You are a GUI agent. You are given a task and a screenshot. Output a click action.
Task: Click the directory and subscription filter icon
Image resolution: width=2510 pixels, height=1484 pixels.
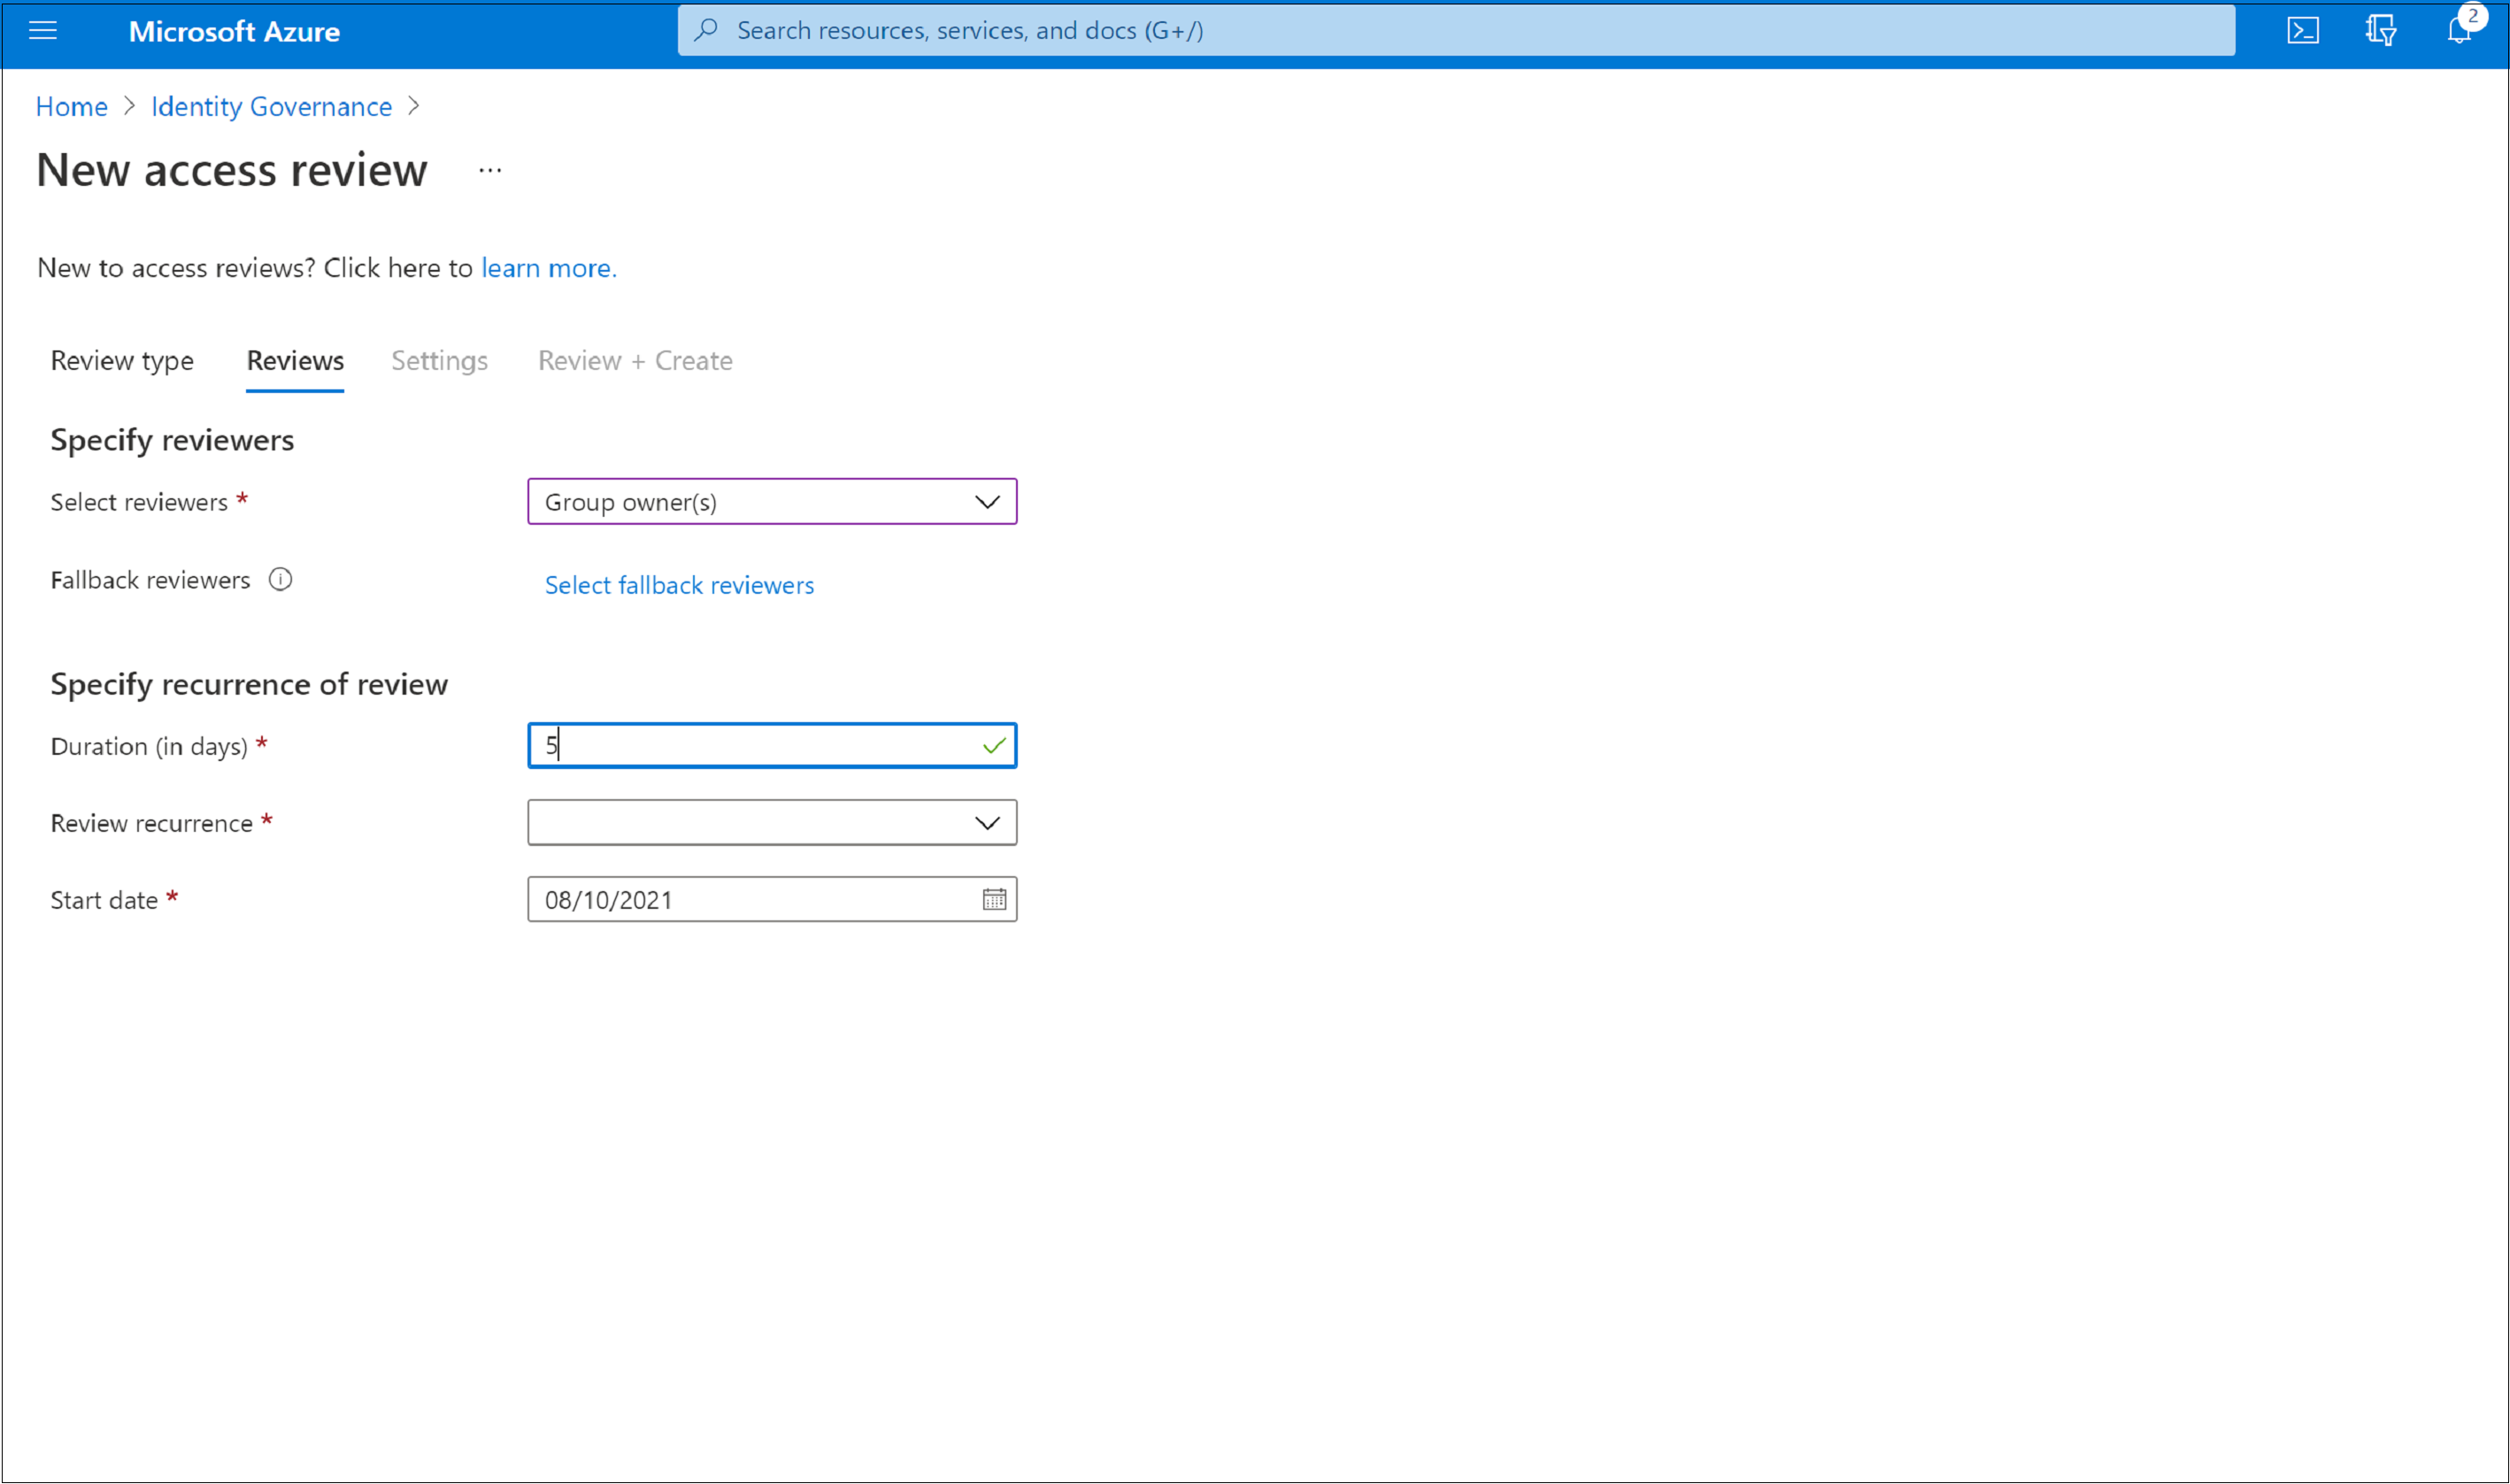tap(2379, 30)
